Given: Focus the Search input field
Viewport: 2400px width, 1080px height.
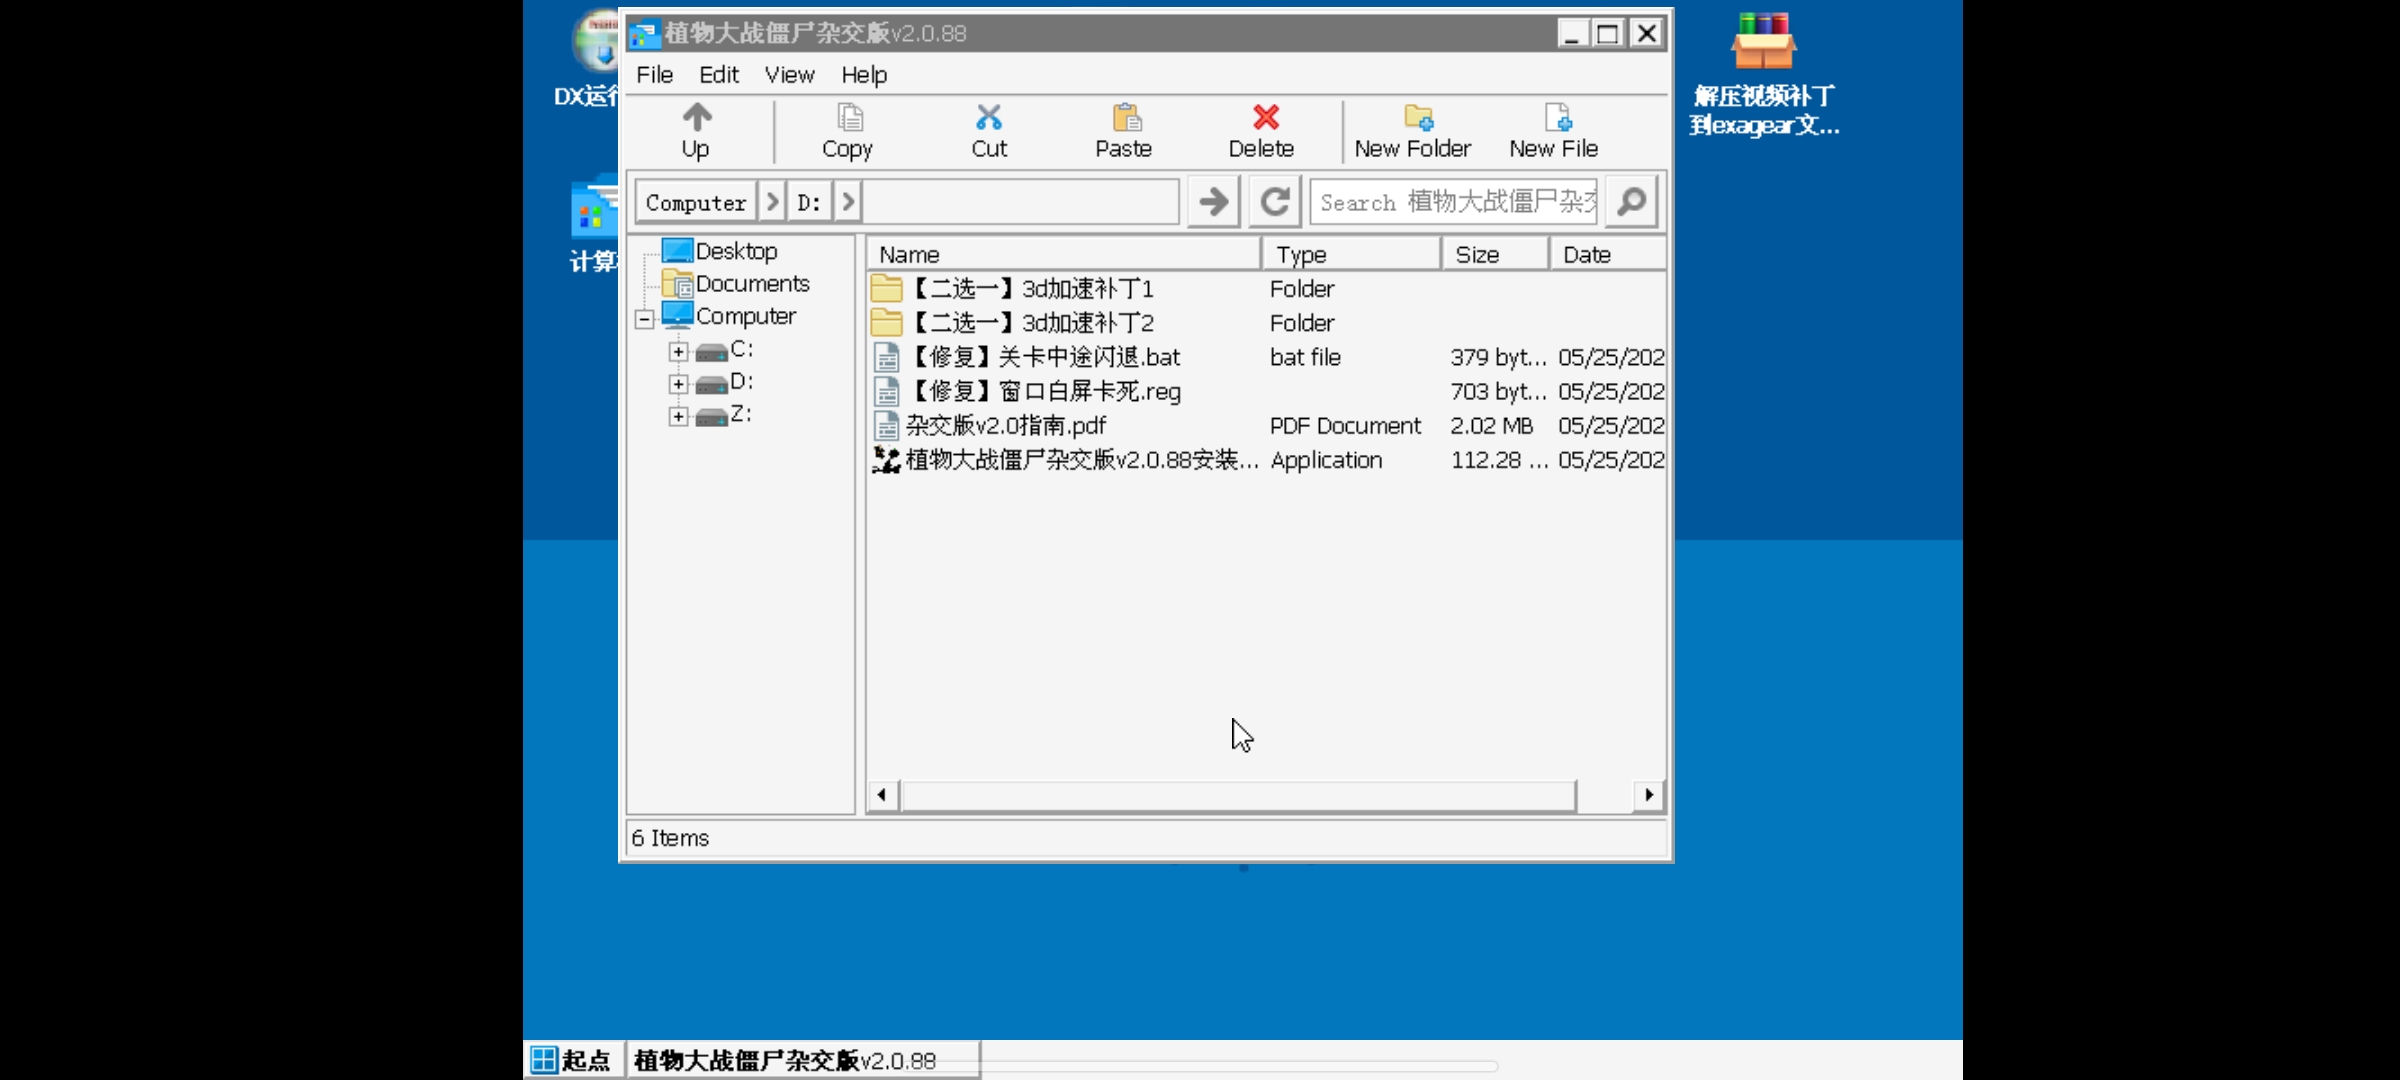Looking at the screenshot, I should (x=1454, y=202).
